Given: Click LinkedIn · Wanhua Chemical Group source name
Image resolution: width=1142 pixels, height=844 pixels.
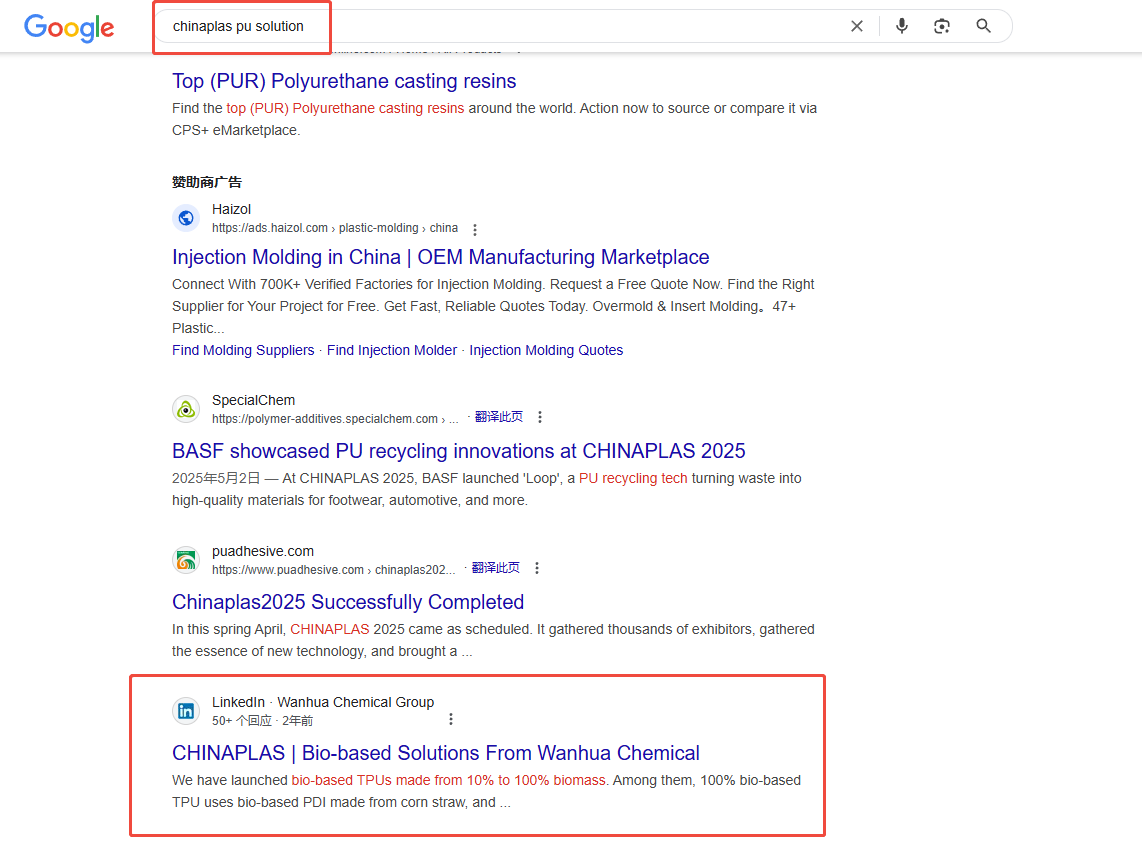Looking at the screenshot, I should tap(323, 702).
